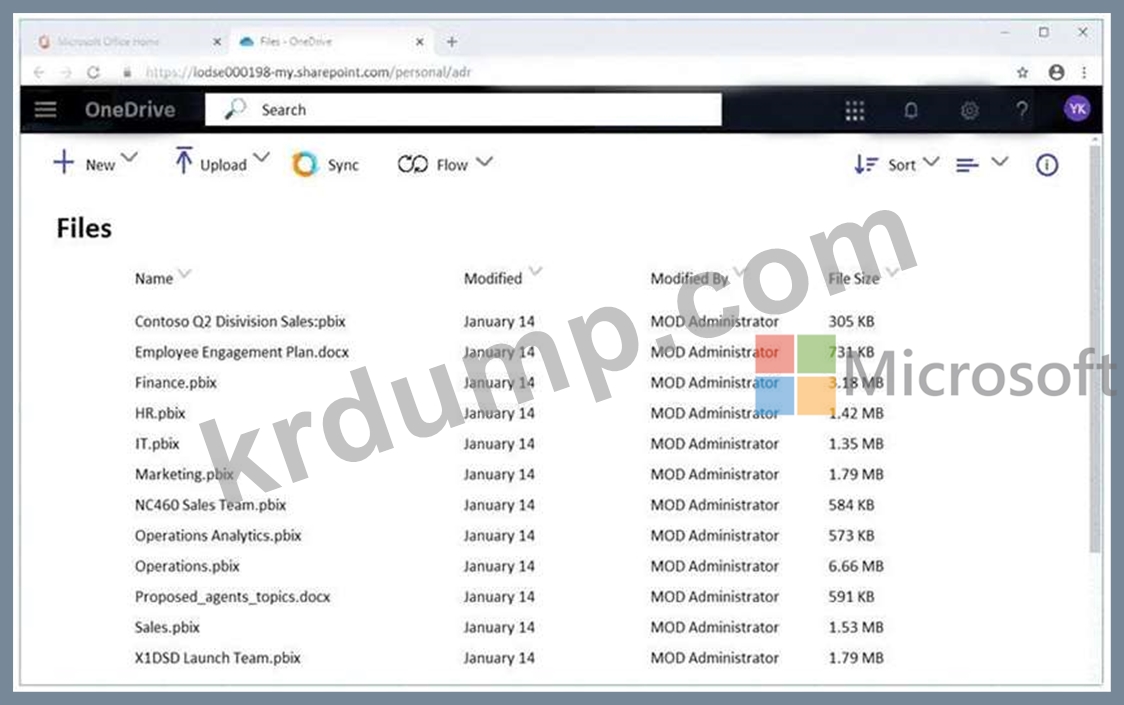Bookmark page with star icon
Screen dimensions: 1124x705
1022,72
